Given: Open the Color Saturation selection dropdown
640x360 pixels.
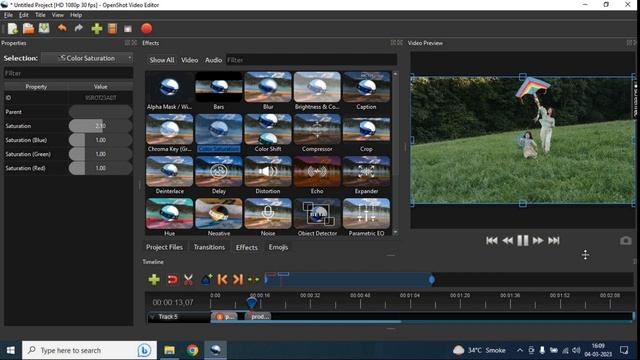Looking at the screenshot, I should pos(87,58).
